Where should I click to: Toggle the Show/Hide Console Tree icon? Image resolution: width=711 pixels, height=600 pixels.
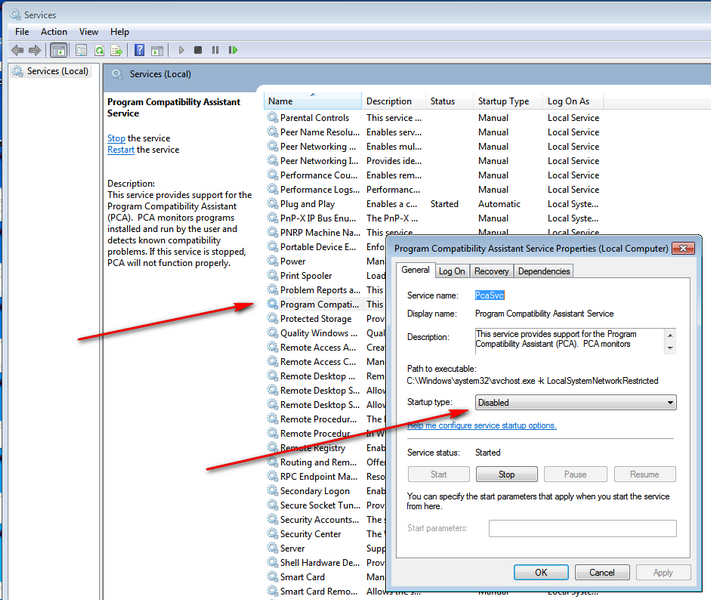point(59,50)
